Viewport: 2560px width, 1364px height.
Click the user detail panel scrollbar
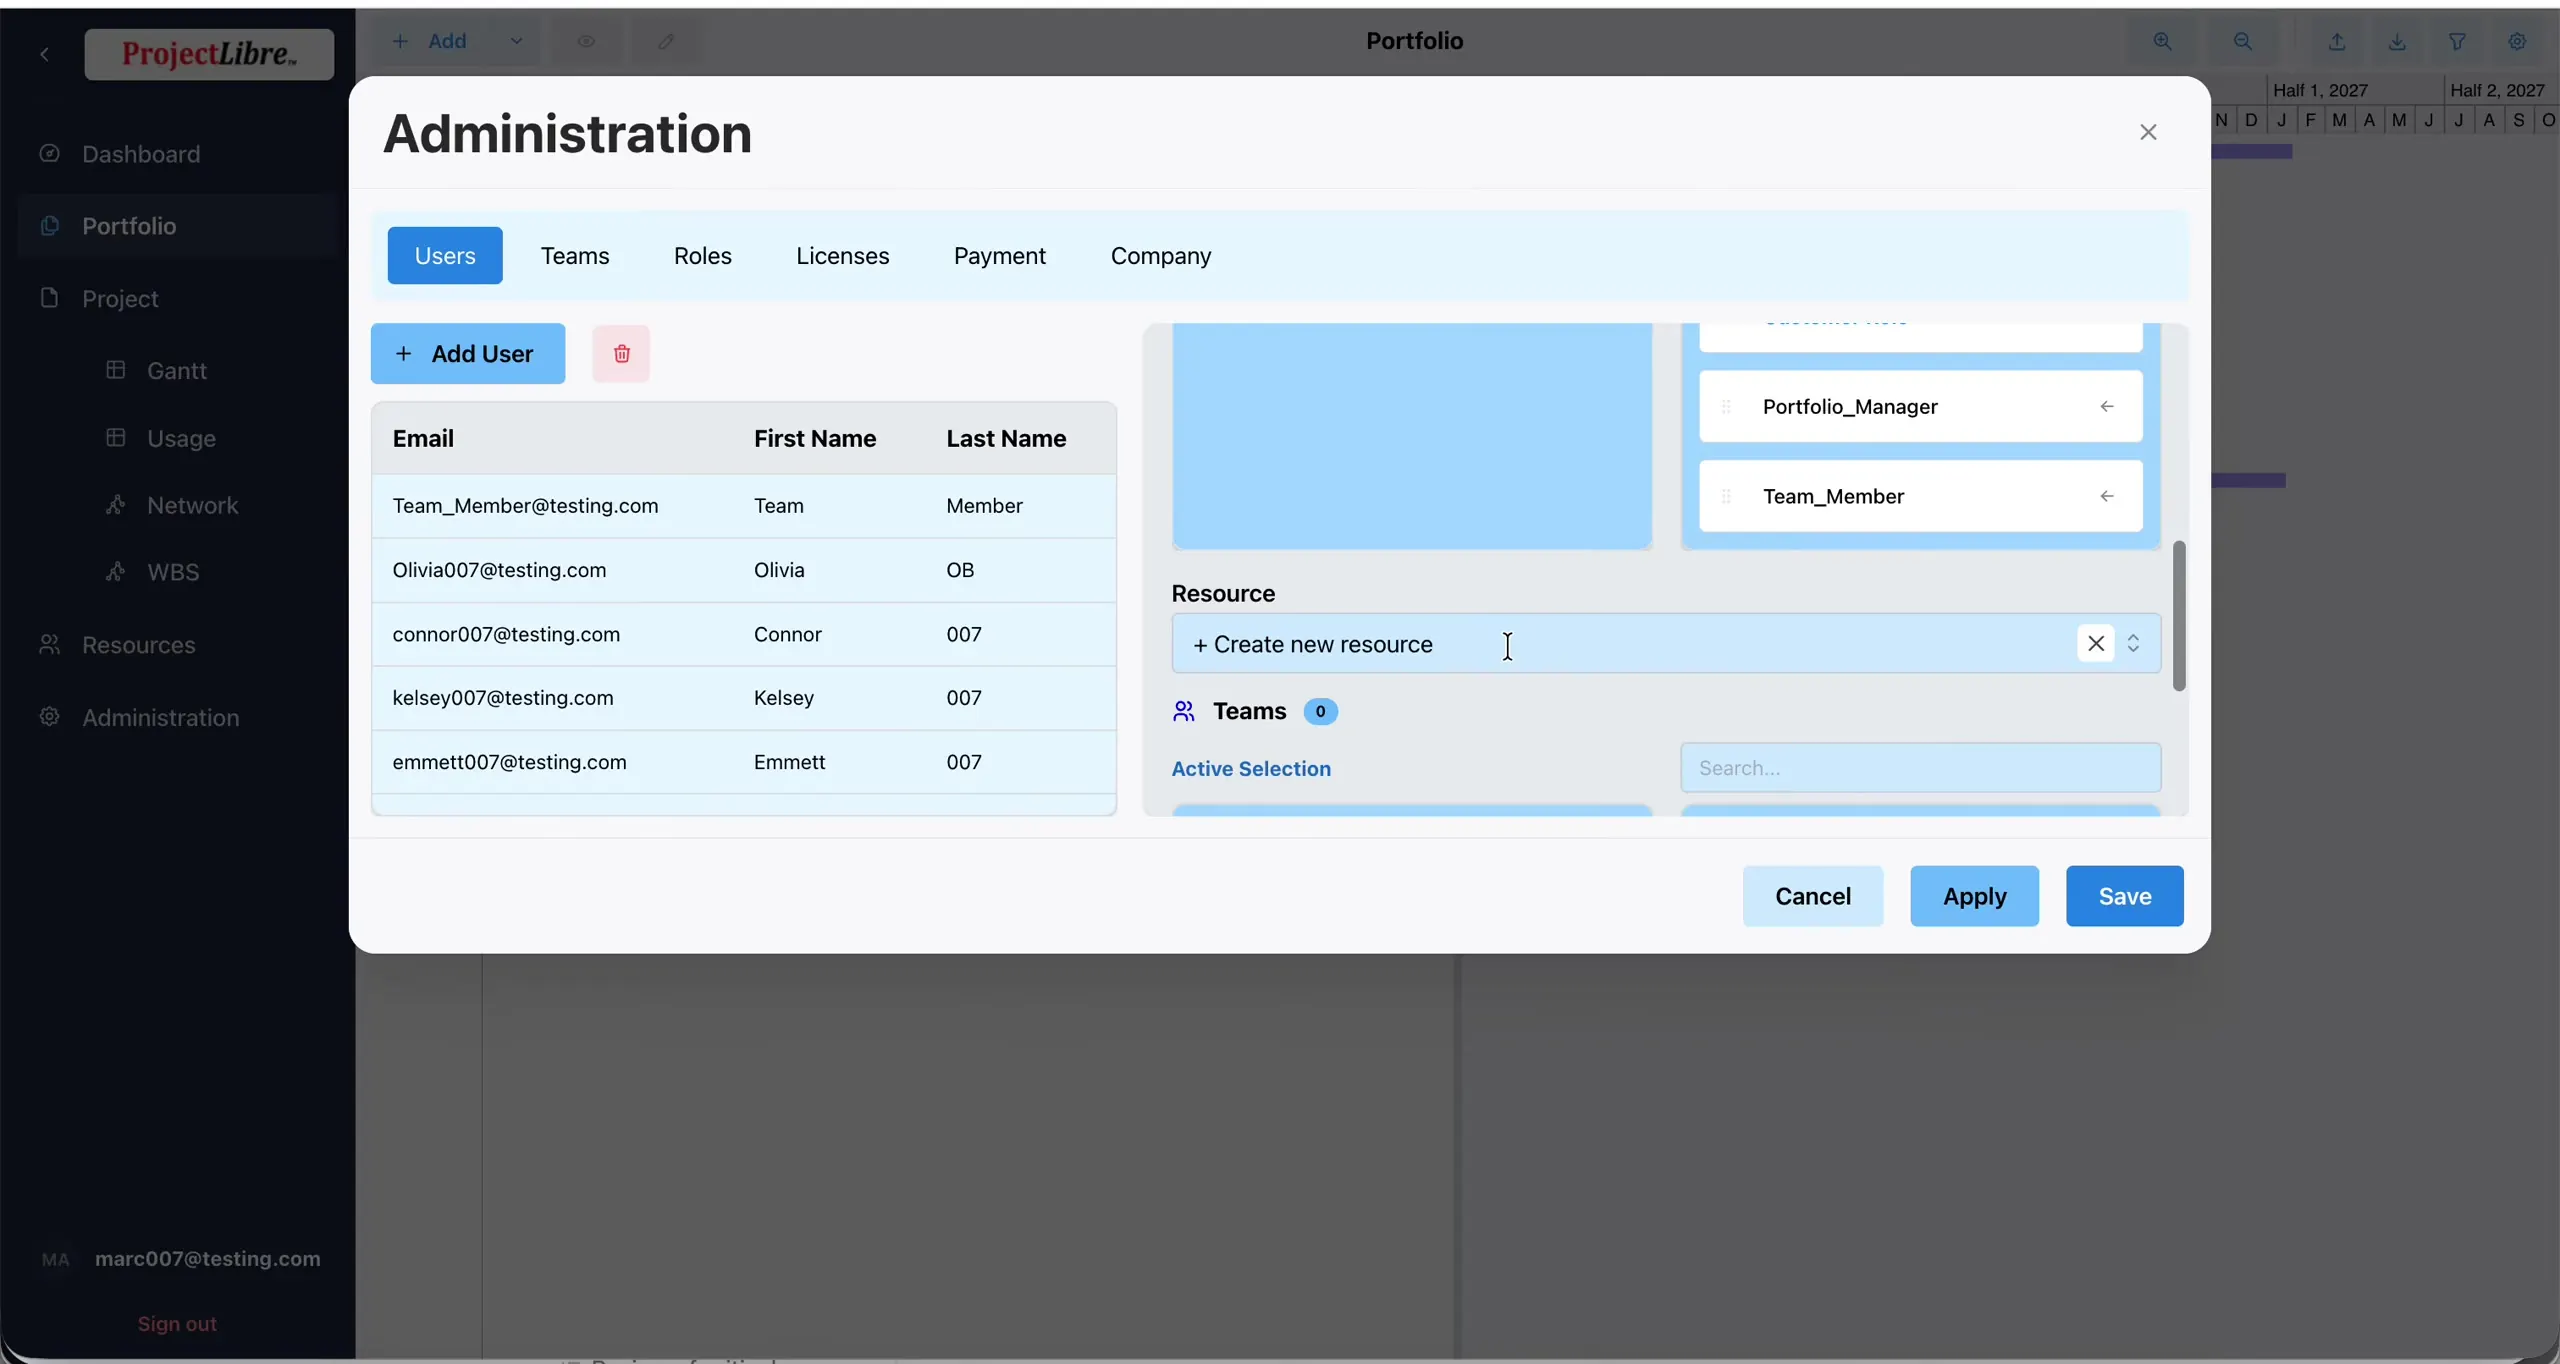point(2179,616)
